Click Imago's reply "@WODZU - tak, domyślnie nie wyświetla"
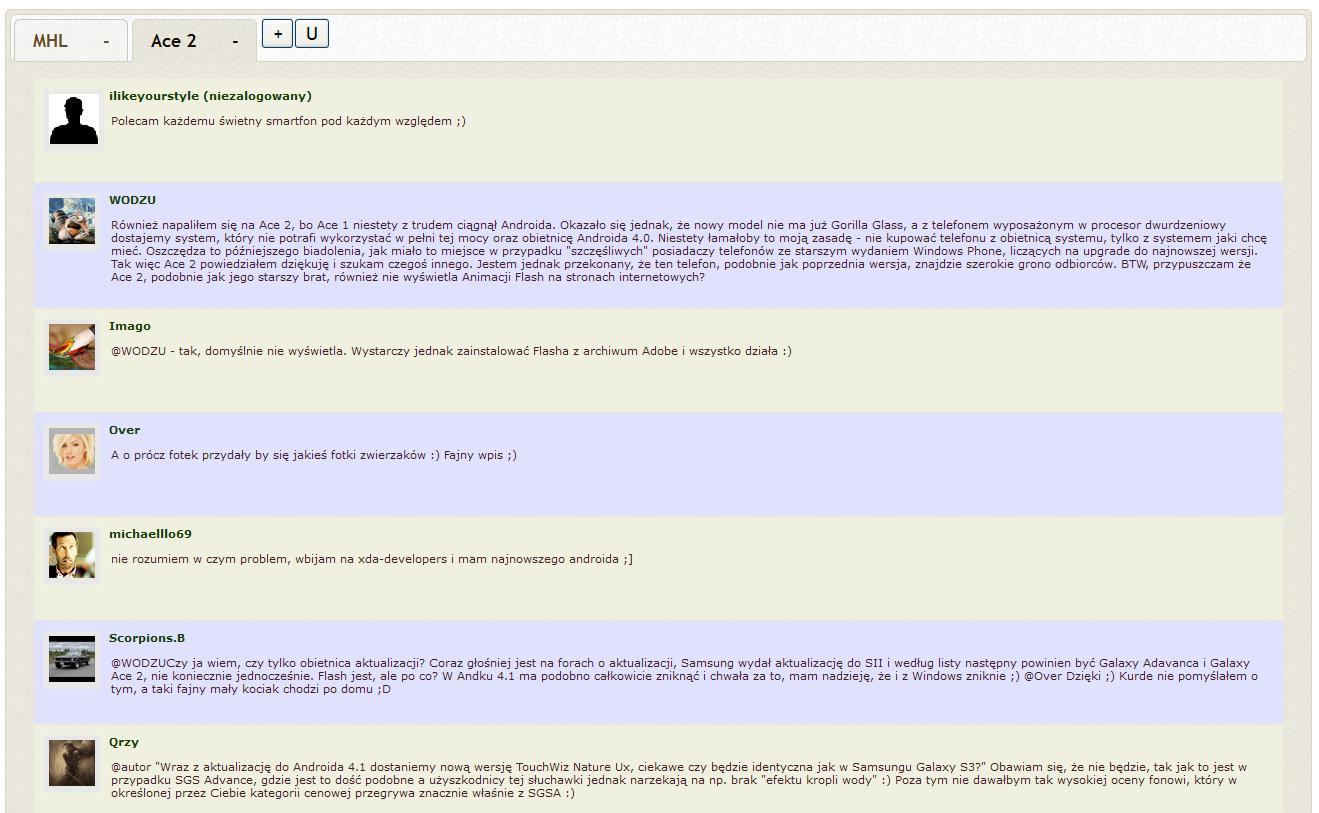 click(x=451, y=351)
